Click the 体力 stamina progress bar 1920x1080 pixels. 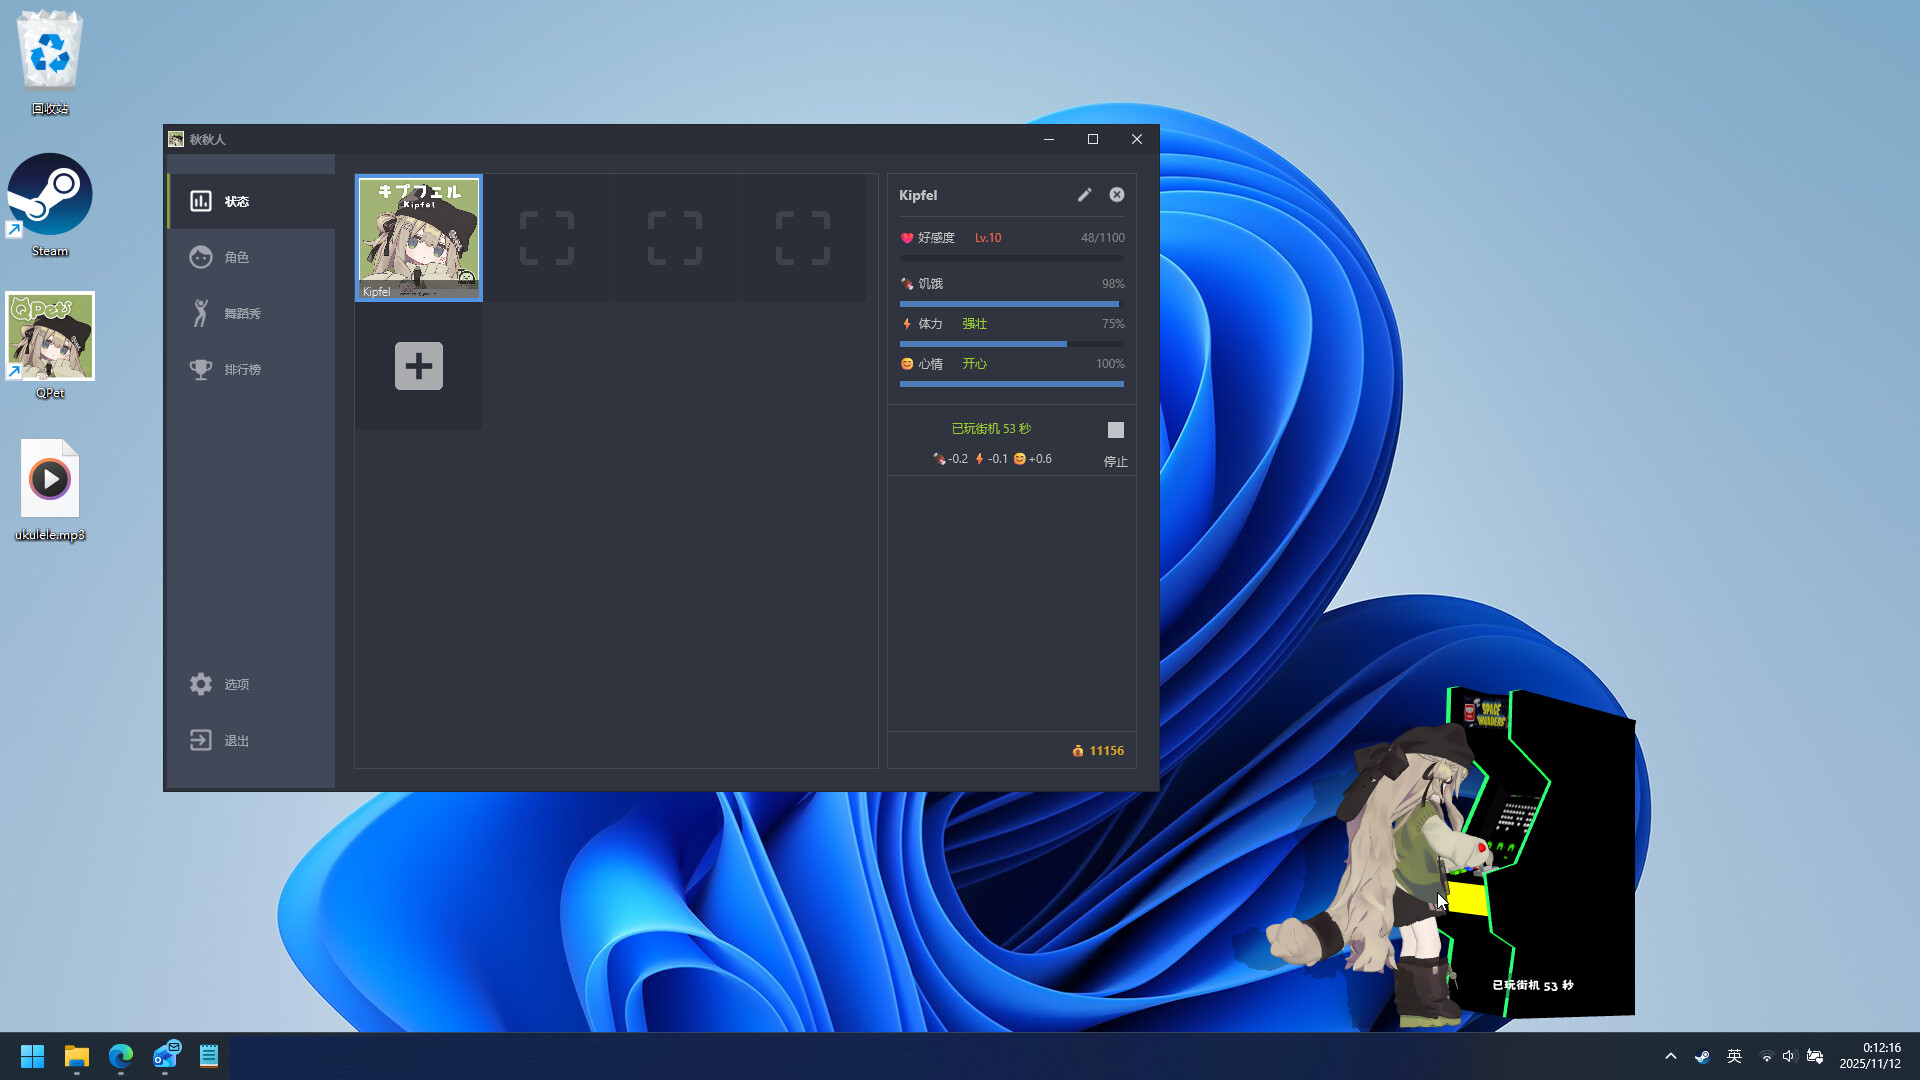1011,344
